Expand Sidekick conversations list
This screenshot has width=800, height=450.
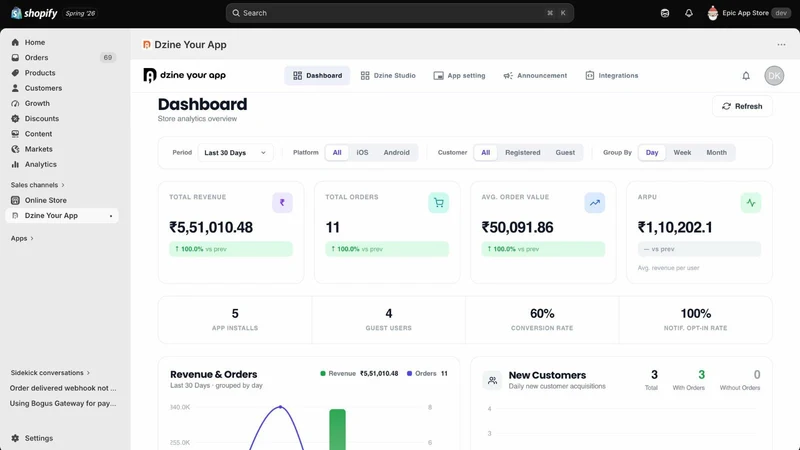tap(50, 373)
